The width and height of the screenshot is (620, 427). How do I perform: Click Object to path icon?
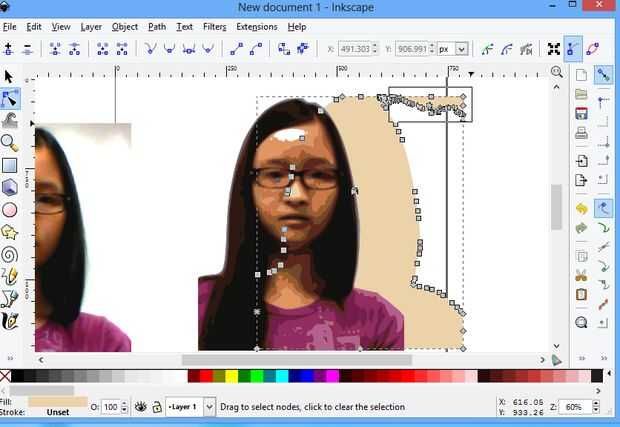coord(284,49)
